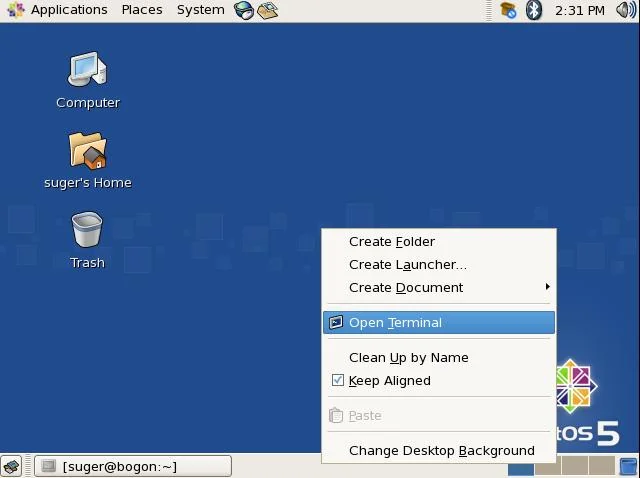This screenshot has height=478, width=640.
Task: Launch the email client panel icon
Action: 268,10
